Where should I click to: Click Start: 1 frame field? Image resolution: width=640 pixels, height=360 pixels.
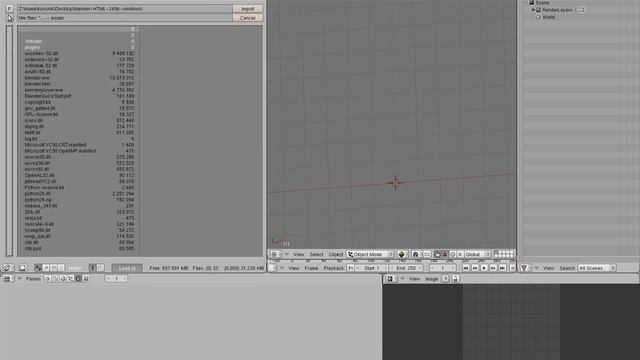tap(372, 268)
